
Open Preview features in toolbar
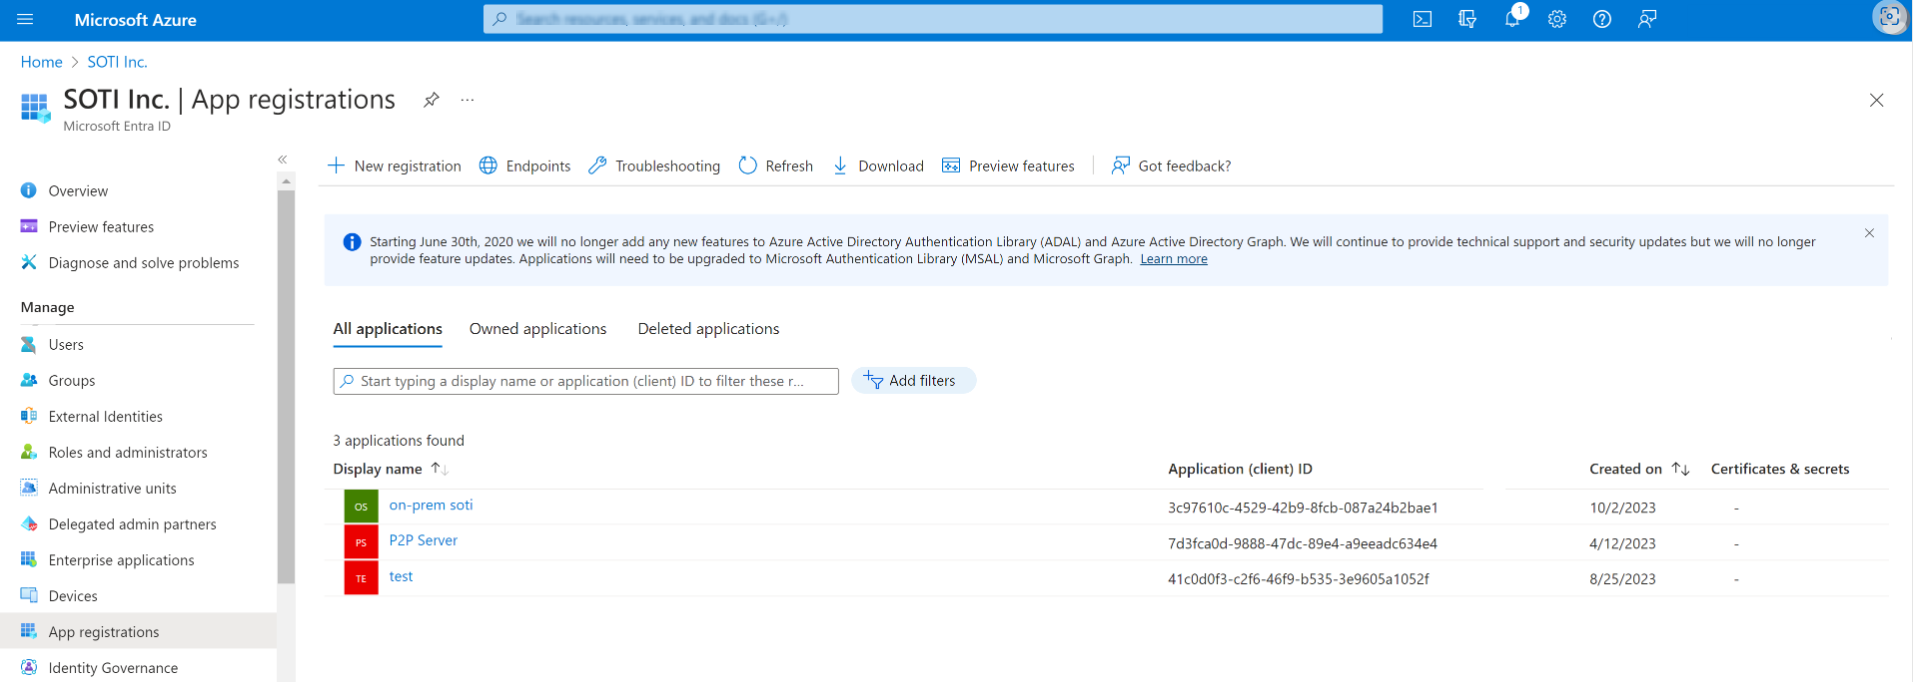click(x=1008, y=166)
